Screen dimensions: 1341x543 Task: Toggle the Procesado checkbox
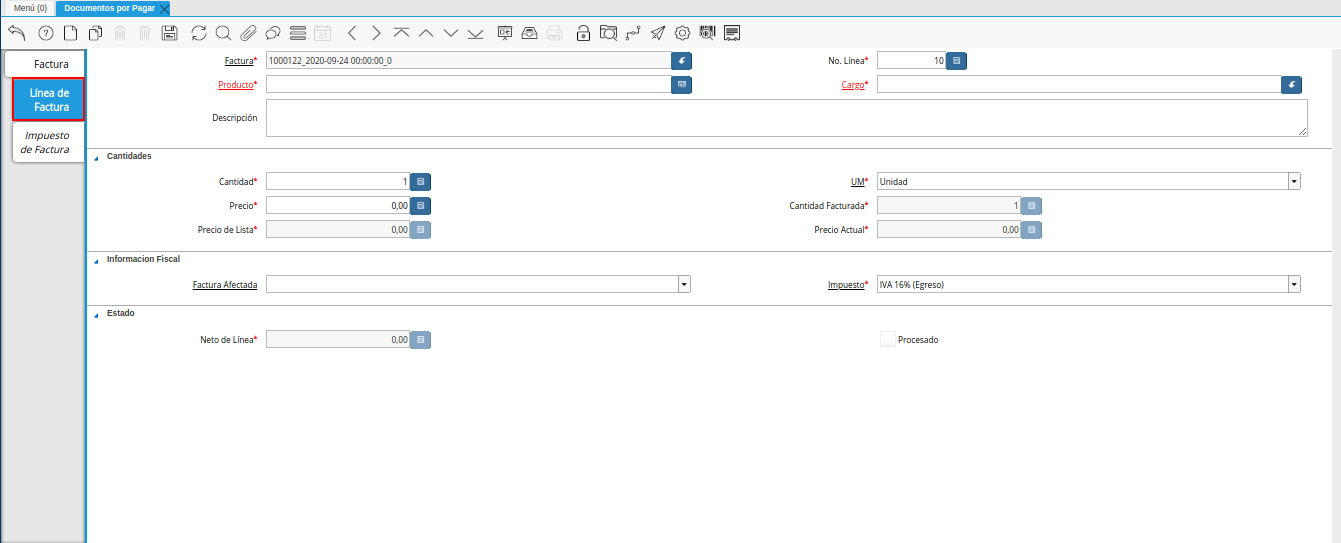(x=887, y=339)
